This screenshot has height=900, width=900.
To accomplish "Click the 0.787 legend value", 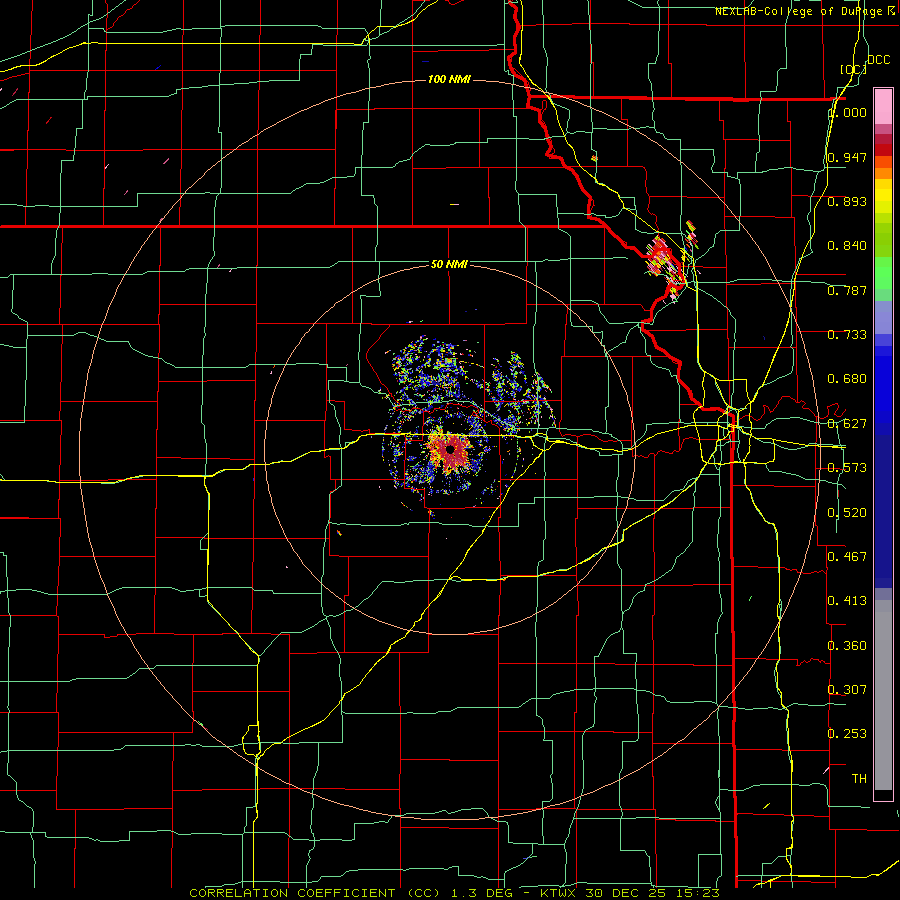I will tap(847, 290).
